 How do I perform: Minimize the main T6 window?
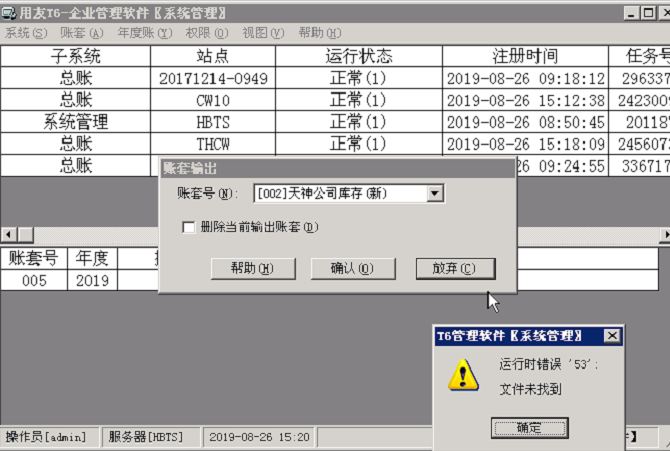coord(631,13)
